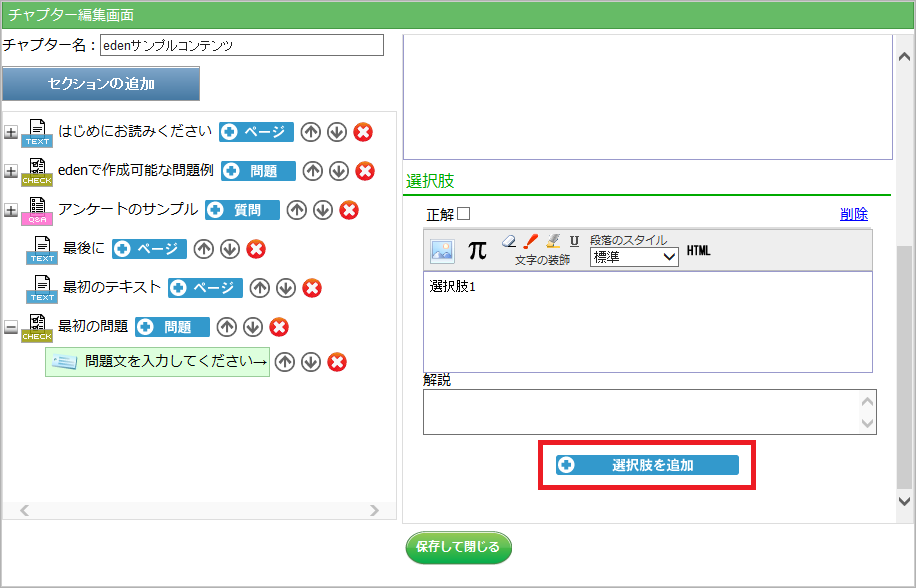The width and height of the screenshot is (916, 588).
Task: Move 'アンケートのサンプル' section down
Action: [x=323, y=210]
